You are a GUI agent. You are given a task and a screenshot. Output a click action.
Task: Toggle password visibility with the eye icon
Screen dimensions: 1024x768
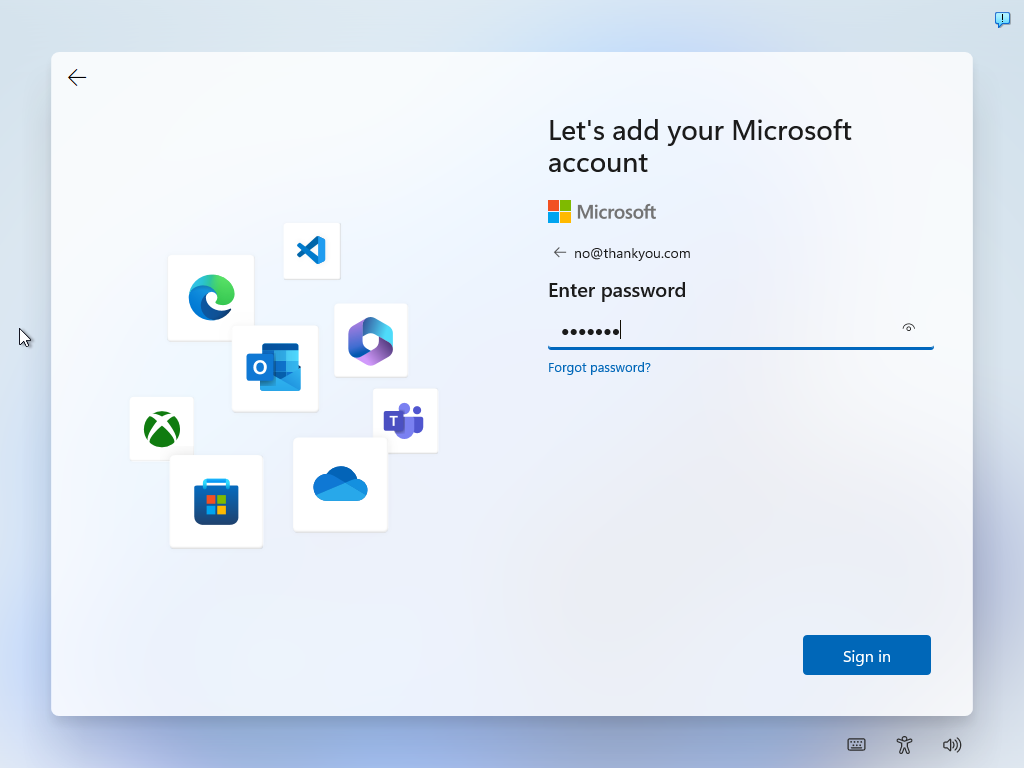coord(908,327)
